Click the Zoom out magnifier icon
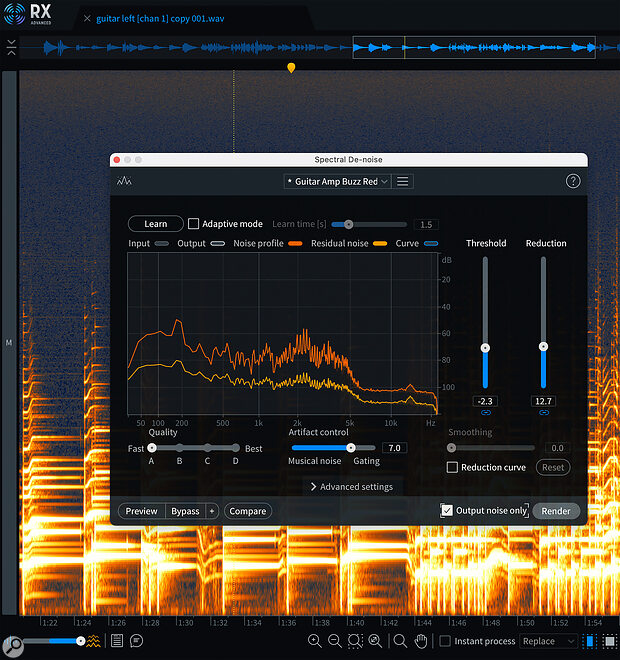This screenshot has height=660, width=620. tap(335, 641)
